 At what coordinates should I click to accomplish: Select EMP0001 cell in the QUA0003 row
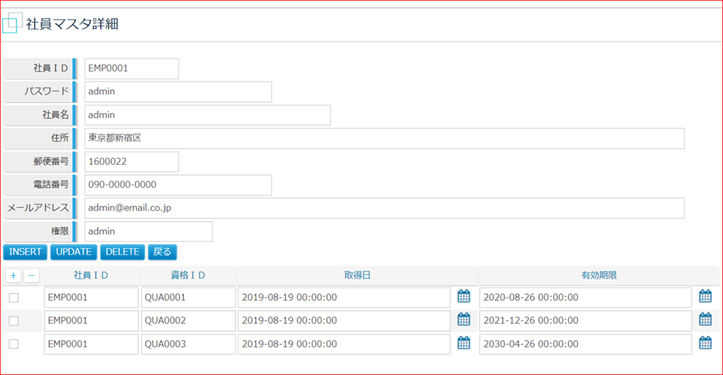pos(91,344)
